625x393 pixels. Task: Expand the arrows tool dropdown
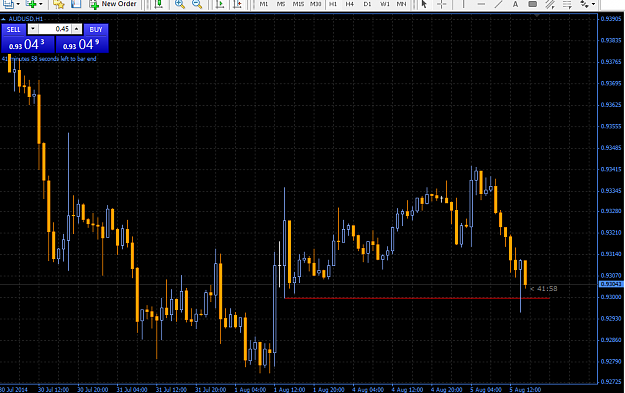[594, 4]
